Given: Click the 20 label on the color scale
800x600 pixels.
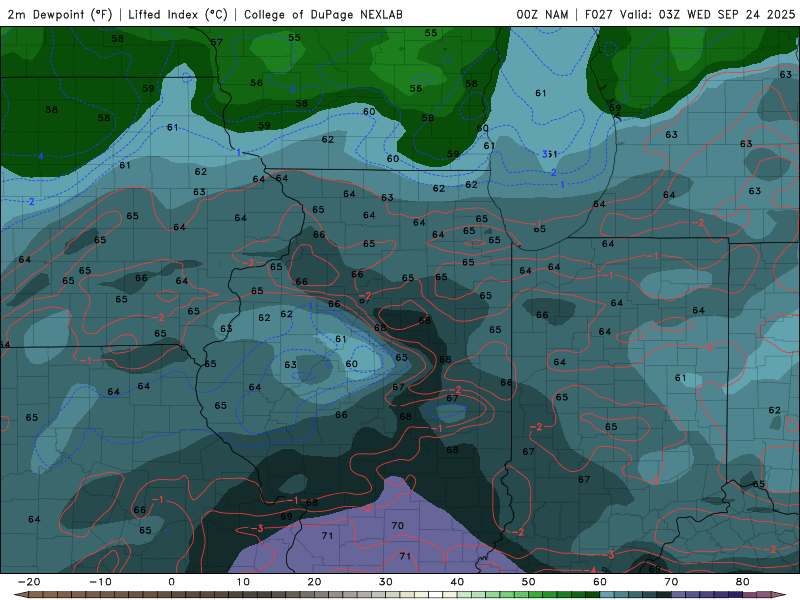Looking at the screenshot, I should pyautogui.click(x=314, y=582).
